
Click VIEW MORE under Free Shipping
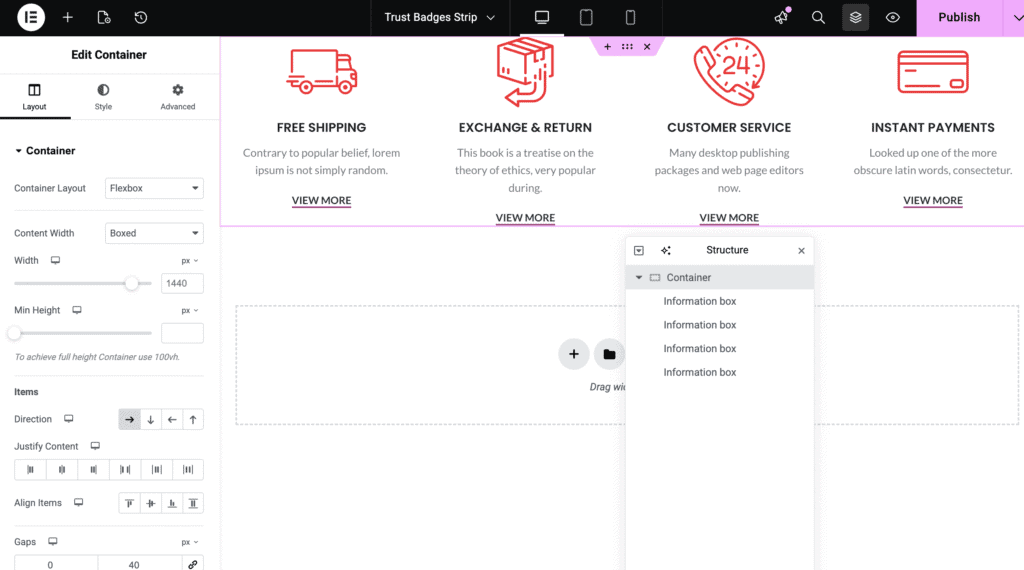(321, 200)
